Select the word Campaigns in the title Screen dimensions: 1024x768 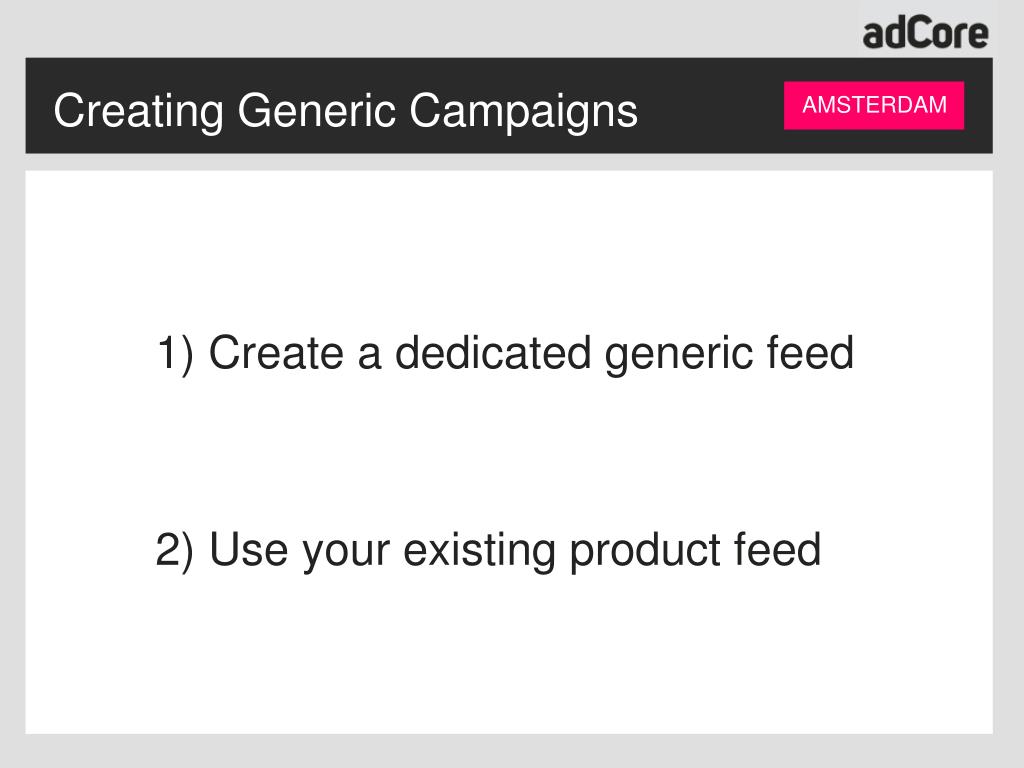click(524, 112)
